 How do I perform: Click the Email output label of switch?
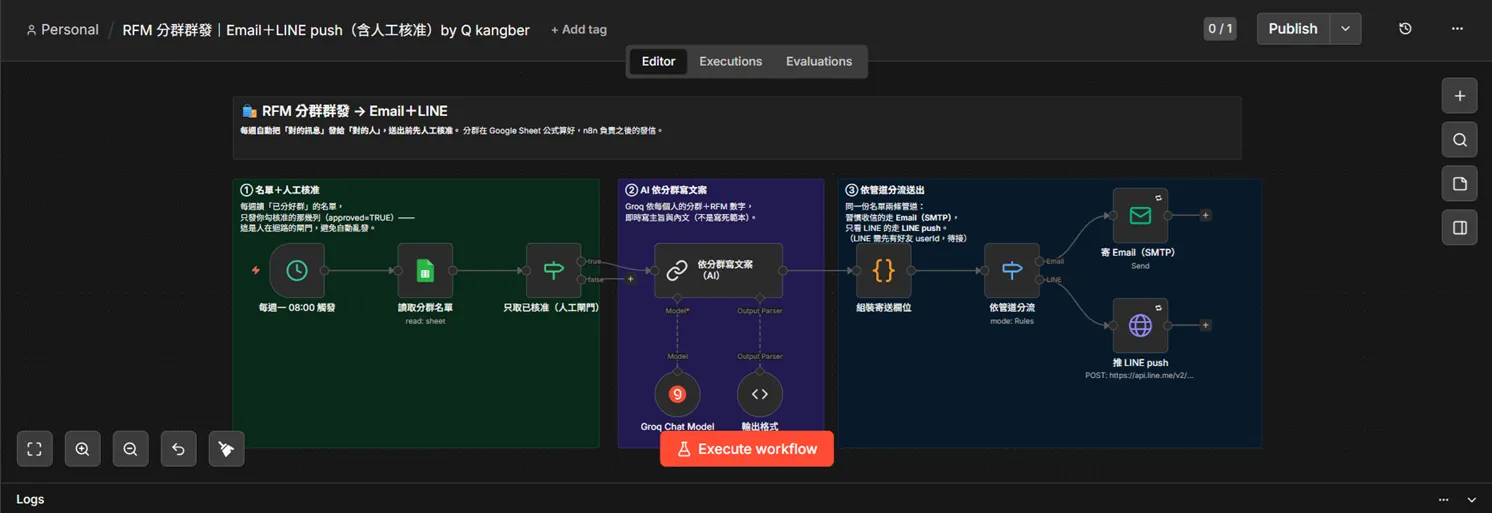tap(1055, 262)
